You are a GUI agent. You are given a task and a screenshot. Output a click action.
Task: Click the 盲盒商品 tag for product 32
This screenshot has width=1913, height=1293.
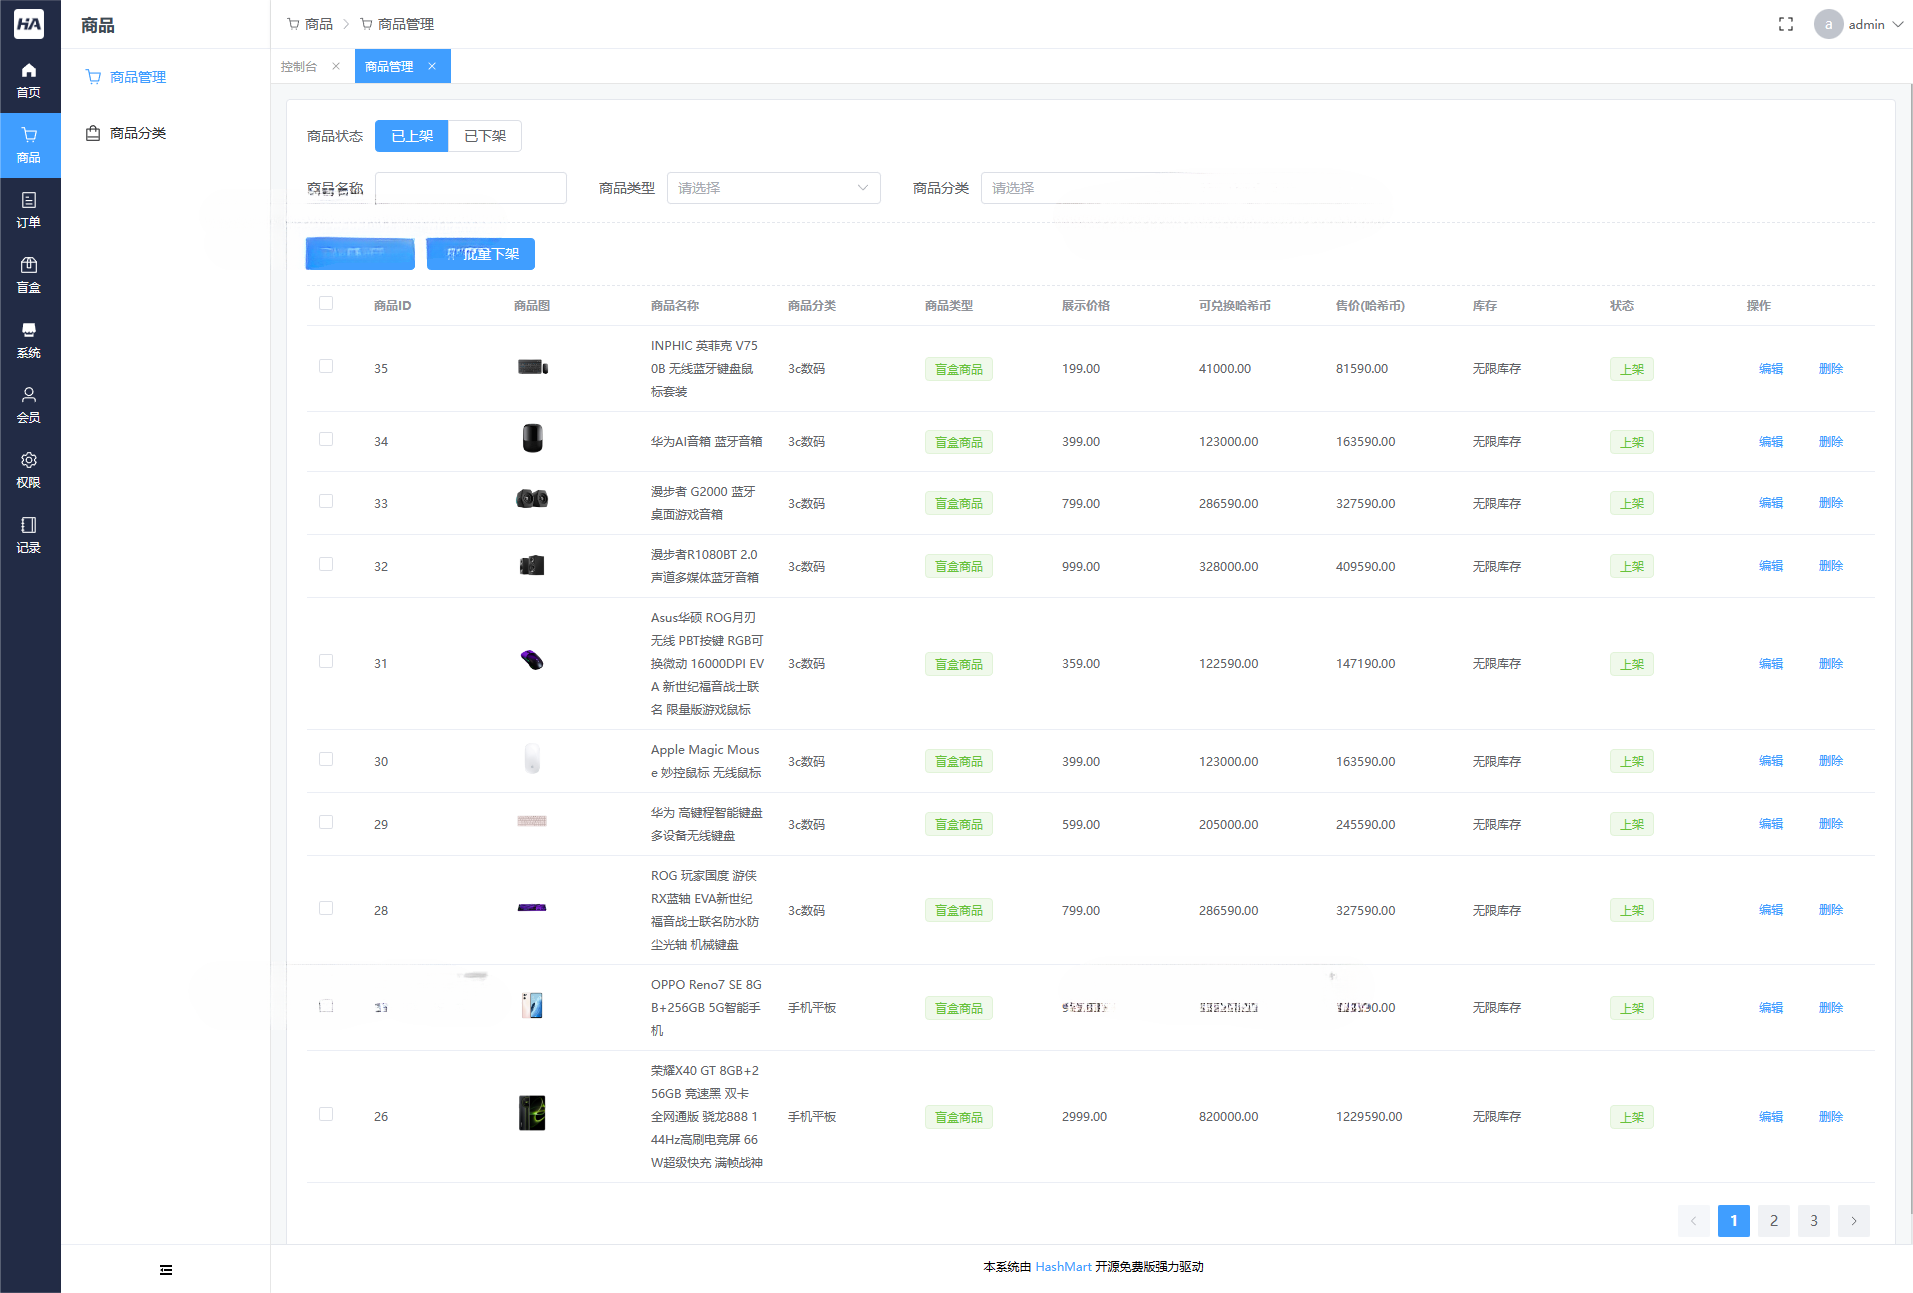[959, 567]
